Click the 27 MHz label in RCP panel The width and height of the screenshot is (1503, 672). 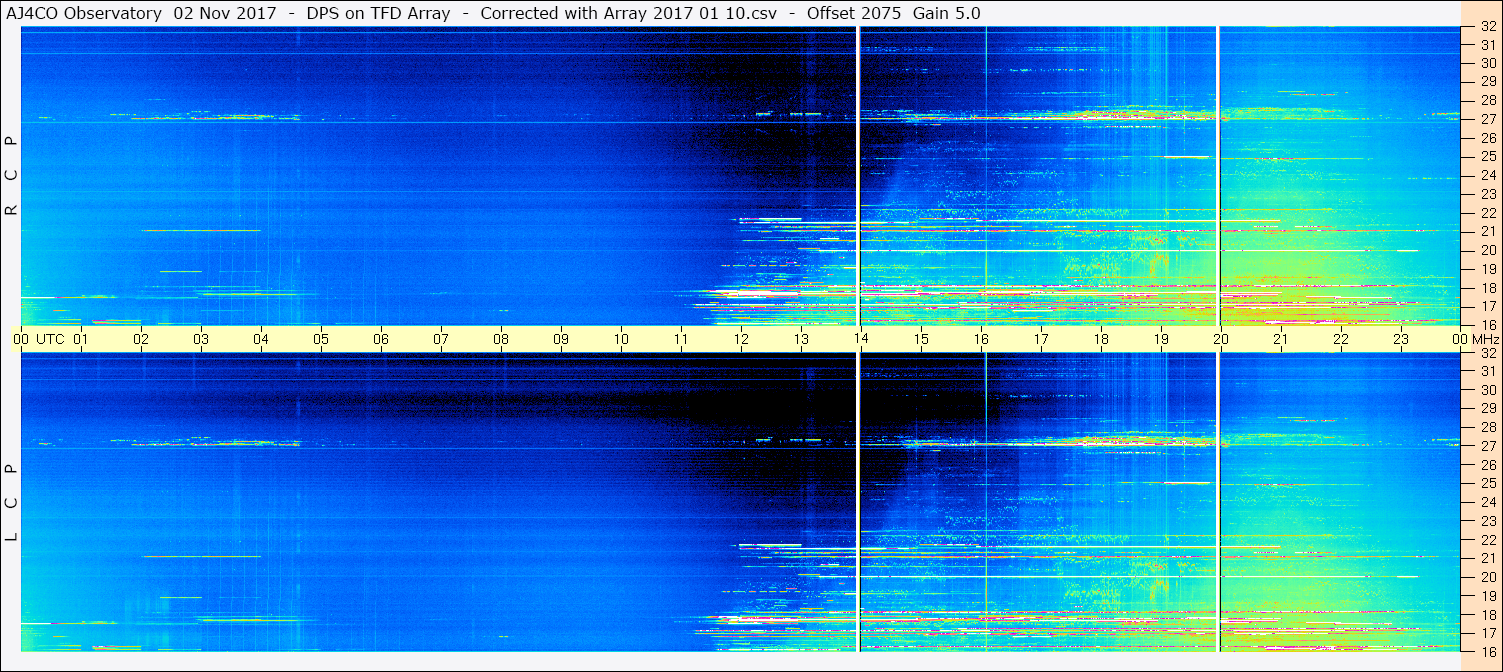tap(1487, 119)
